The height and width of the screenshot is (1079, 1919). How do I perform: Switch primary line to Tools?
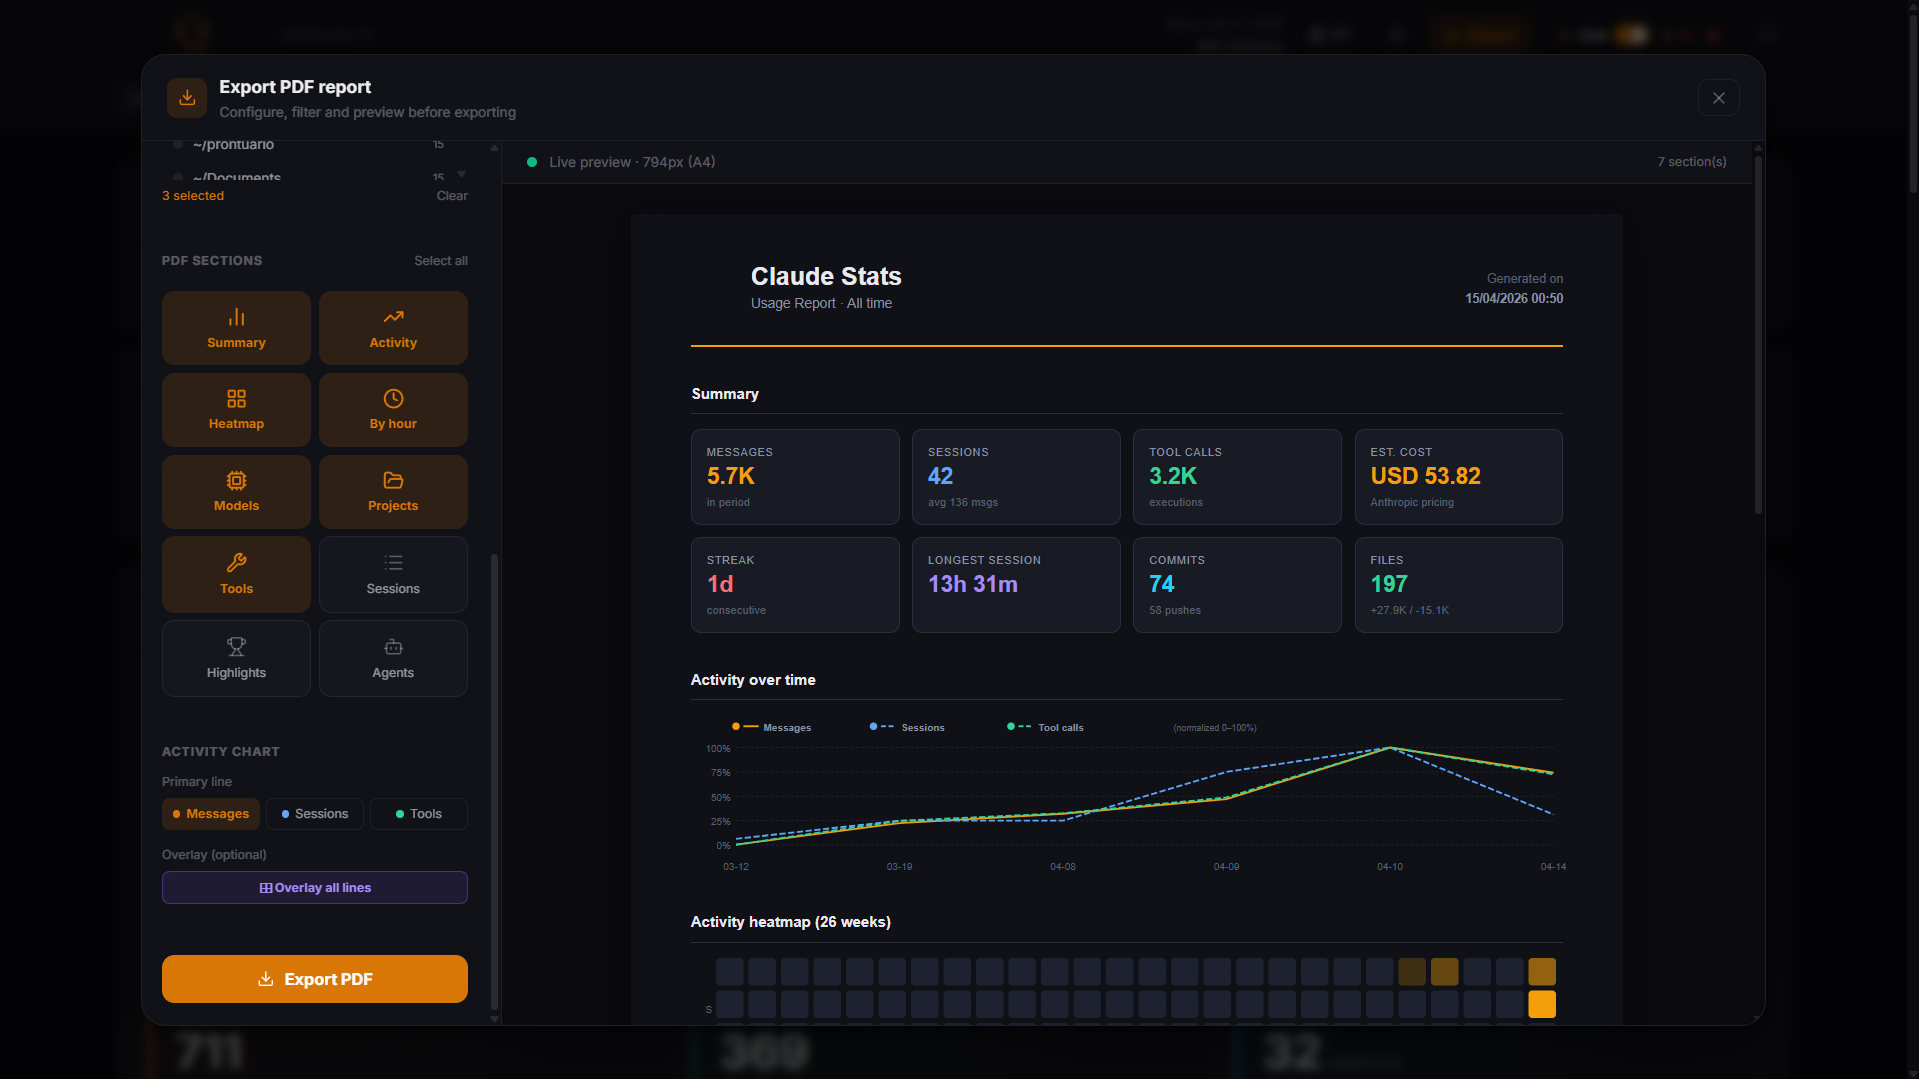click(x=418, y=813)
